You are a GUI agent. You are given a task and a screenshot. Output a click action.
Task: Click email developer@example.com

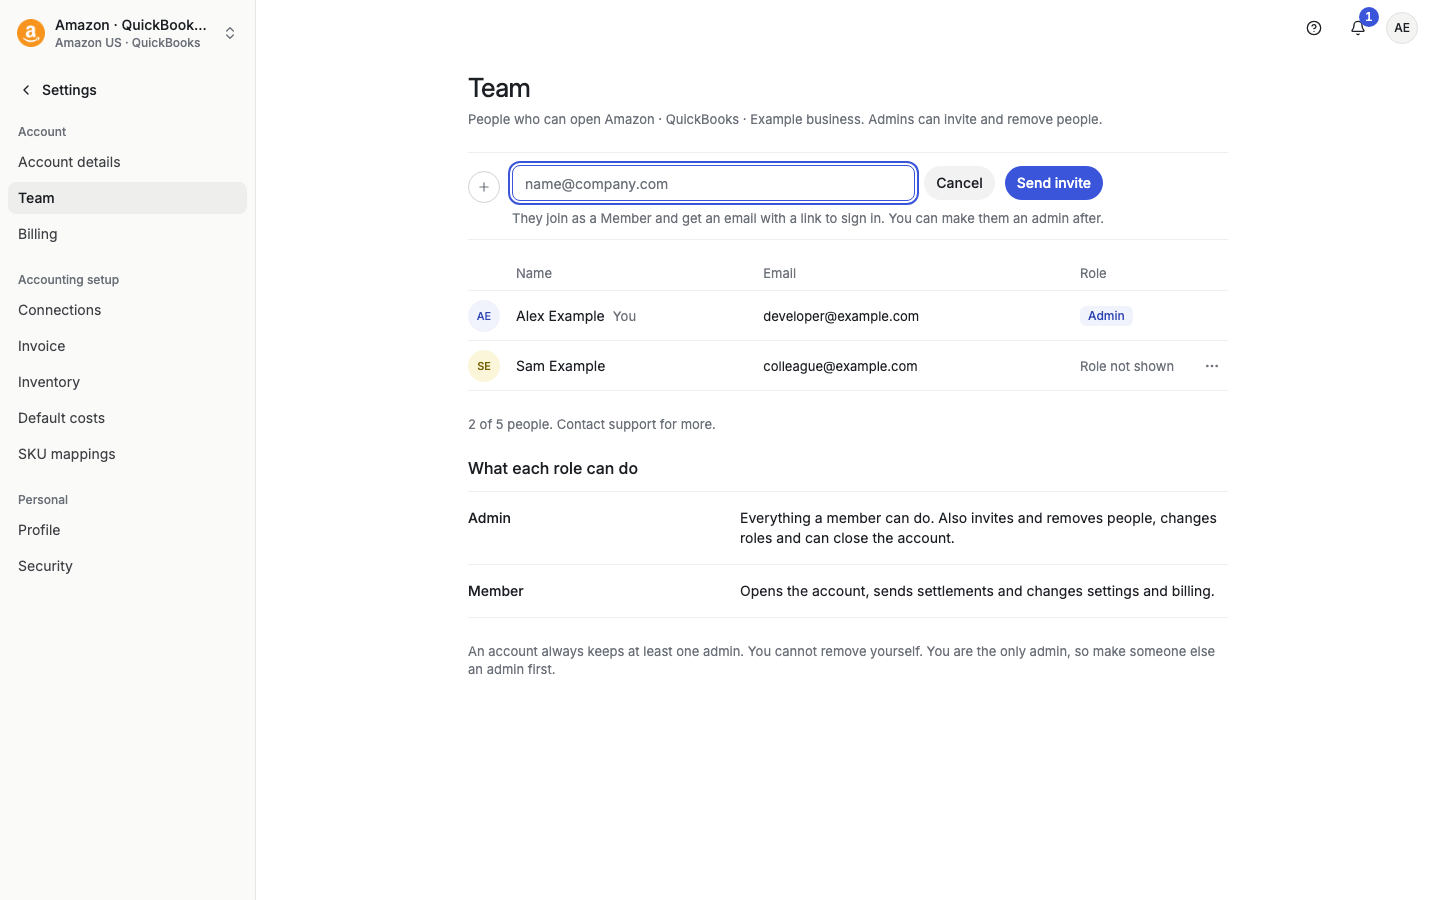841,316
